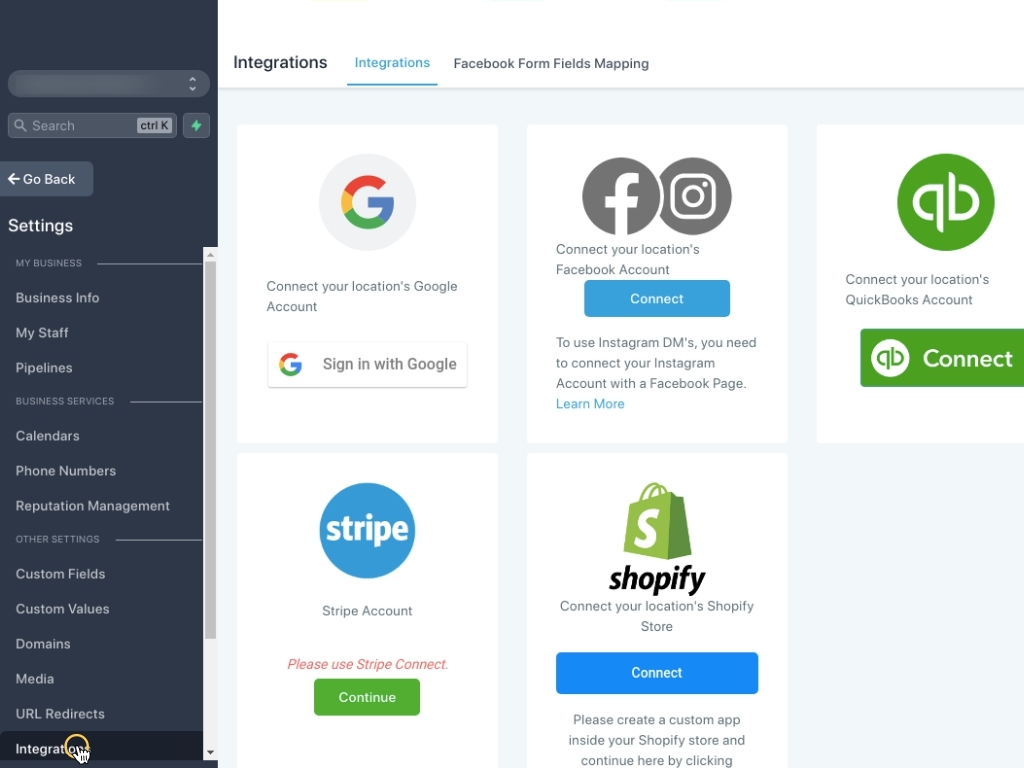Click the Stripe logo icon
The width and height of the screenshot is (1024, 768).
[367, 530]
